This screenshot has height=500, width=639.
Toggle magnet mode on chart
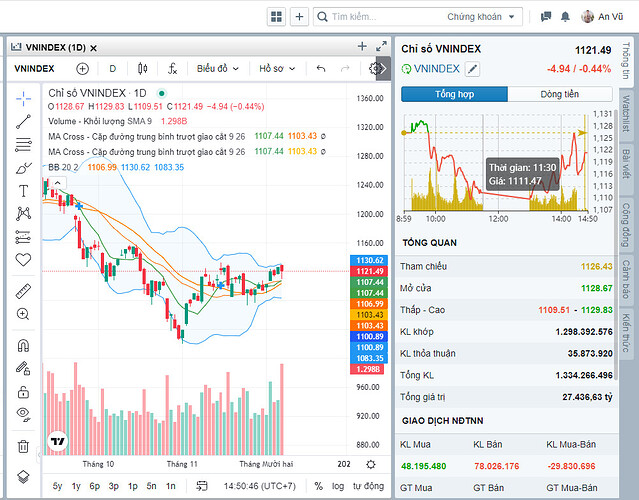click(24, 344)
